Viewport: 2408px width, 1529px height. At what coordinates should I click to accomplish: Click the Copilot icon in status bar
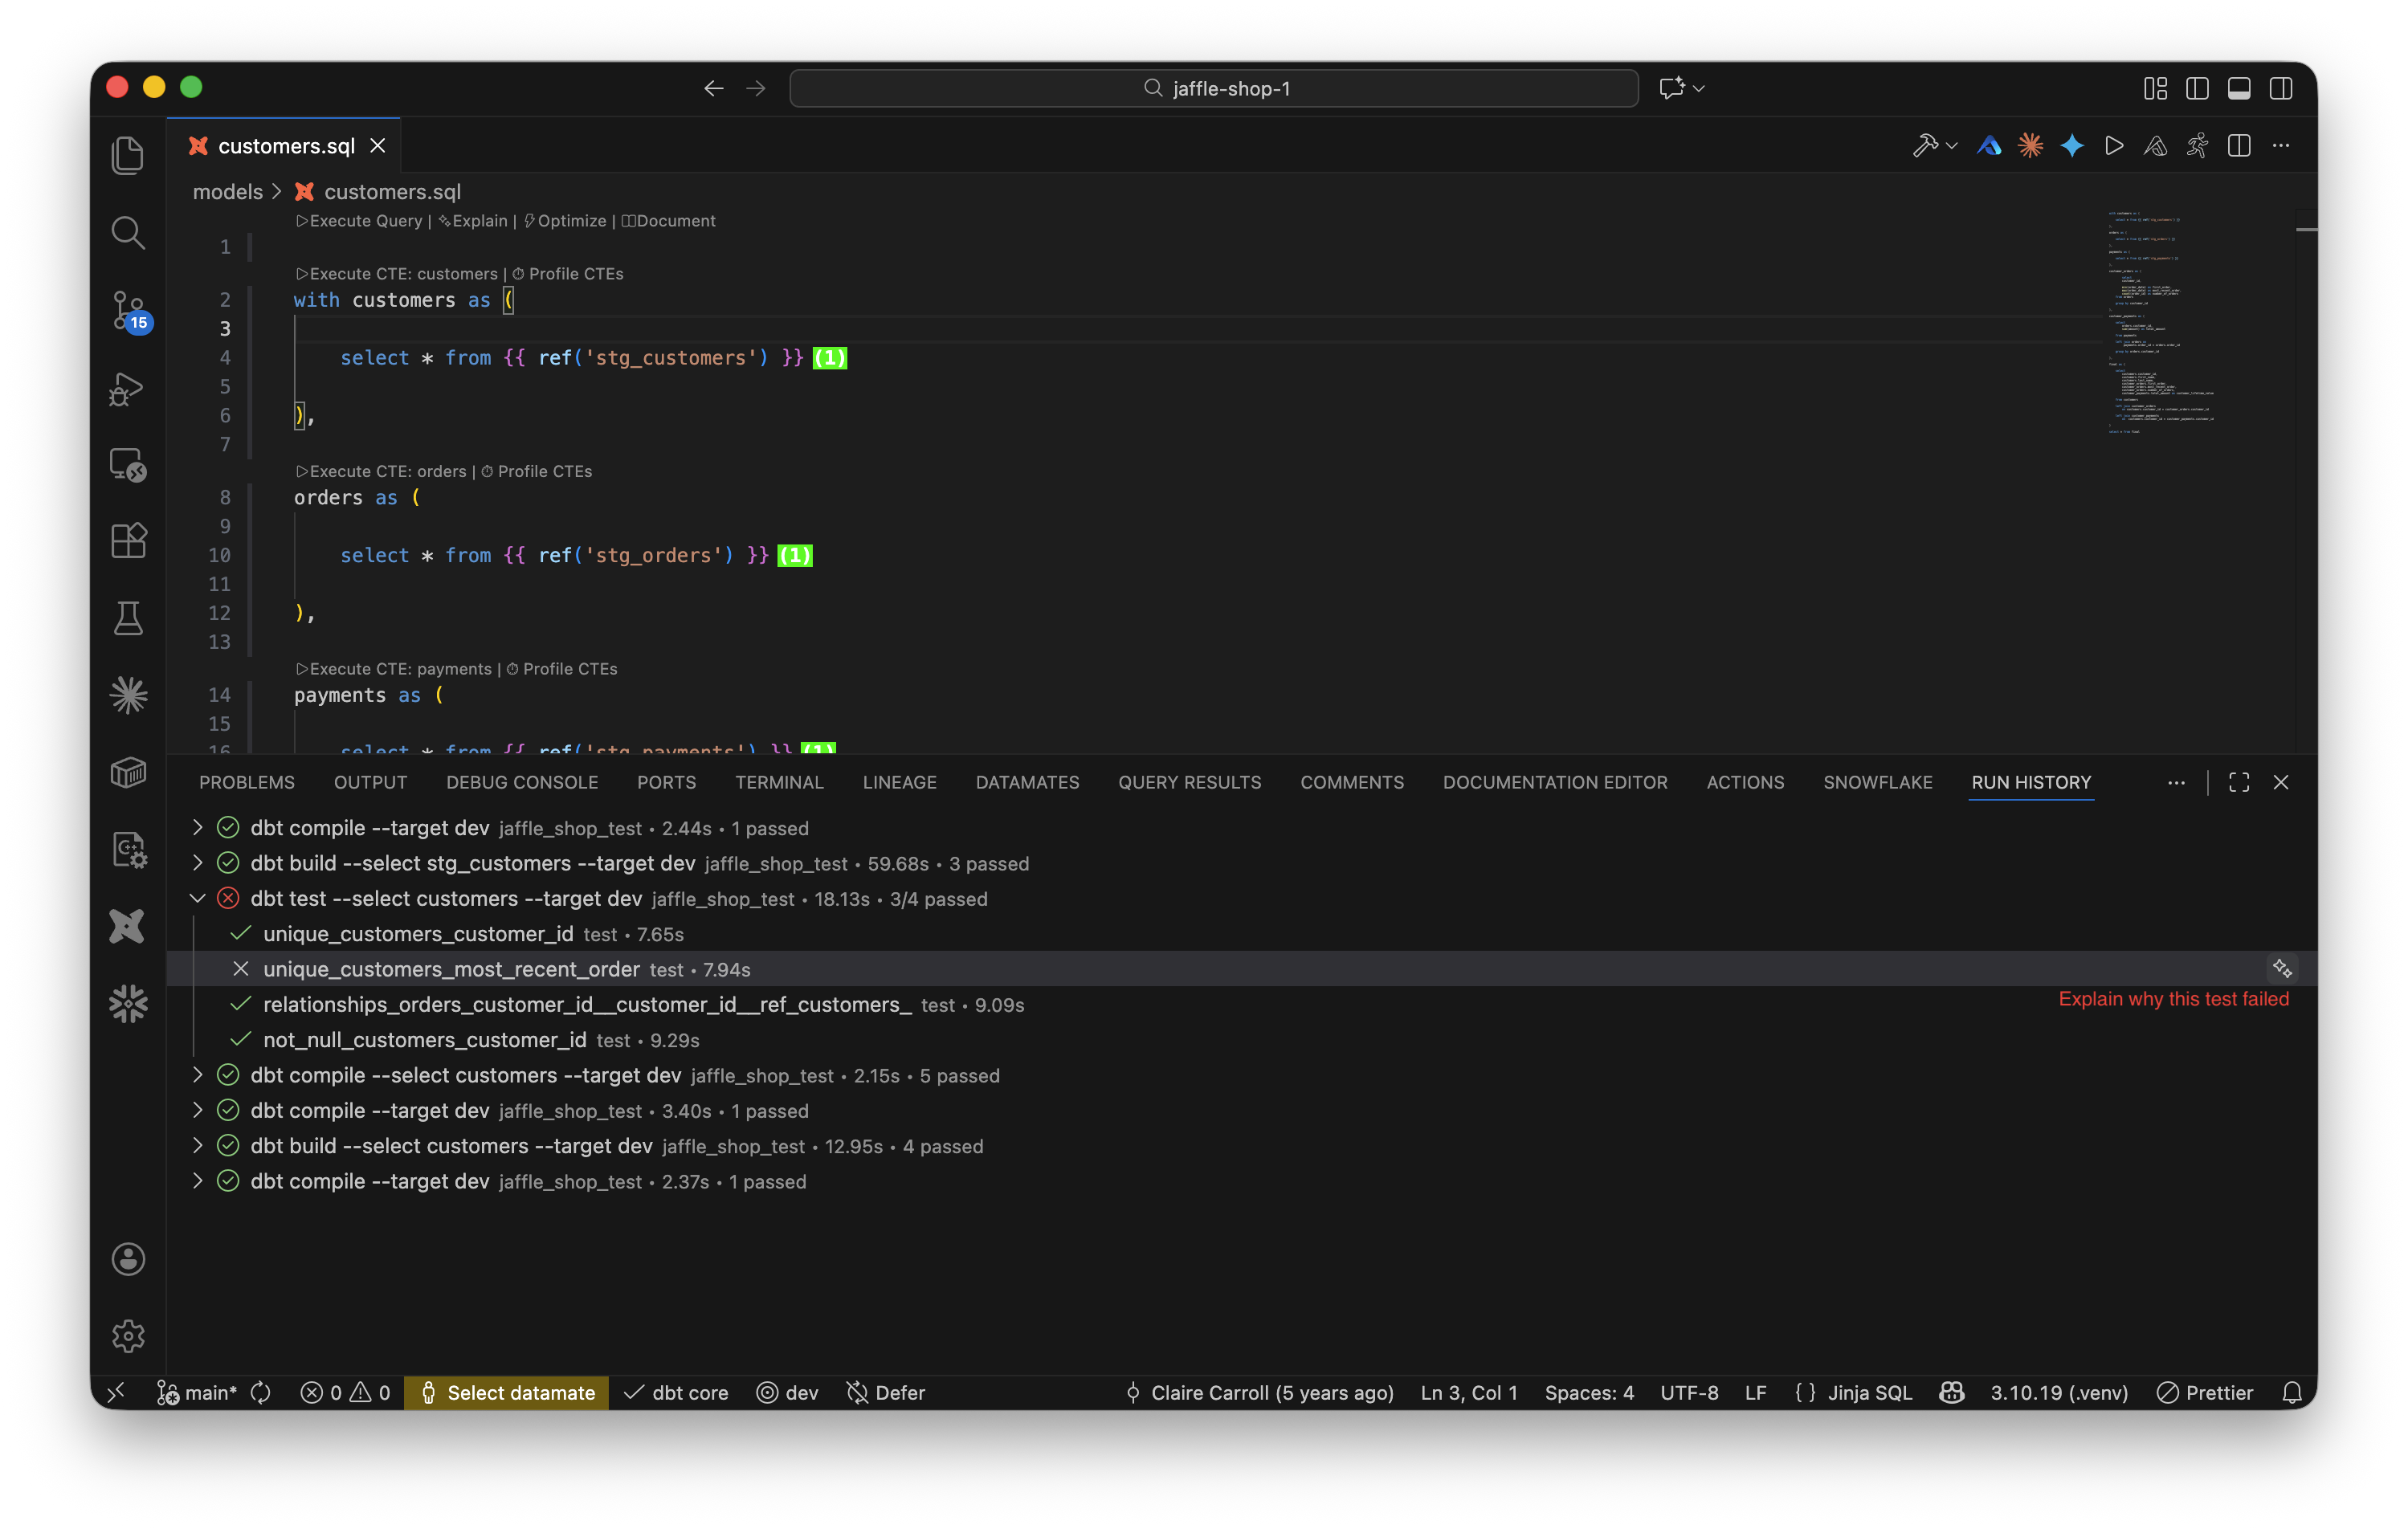pos(1951,1393)
